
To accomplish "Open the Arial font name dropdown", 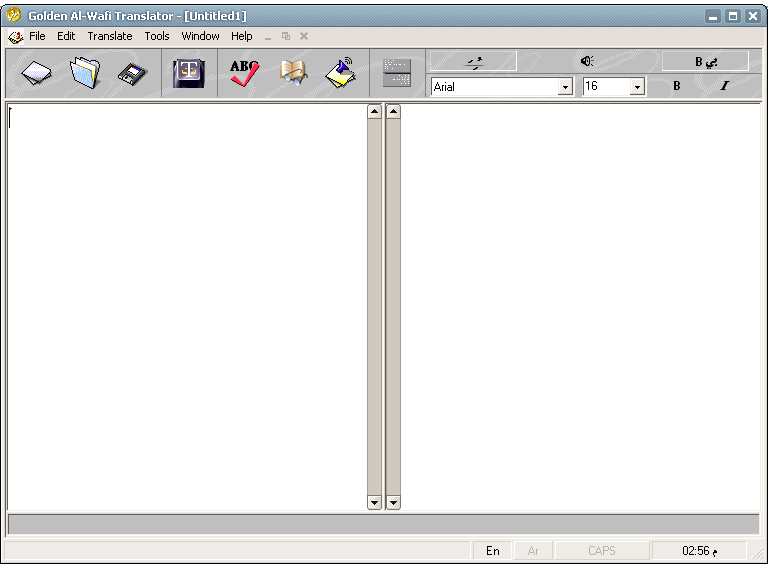I will pyautogui.click(x=566, y=87).
